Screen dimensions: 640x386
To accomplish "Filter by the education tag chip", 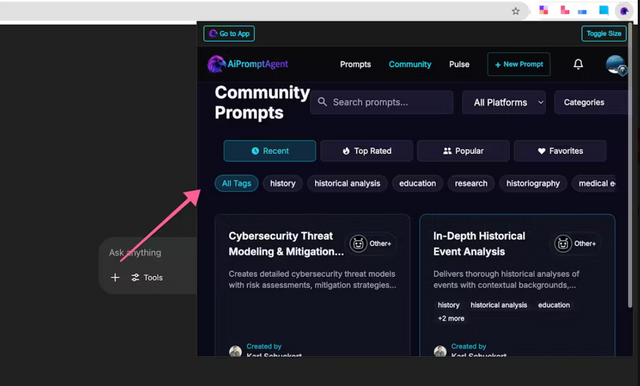I will (x=417, y=184).
